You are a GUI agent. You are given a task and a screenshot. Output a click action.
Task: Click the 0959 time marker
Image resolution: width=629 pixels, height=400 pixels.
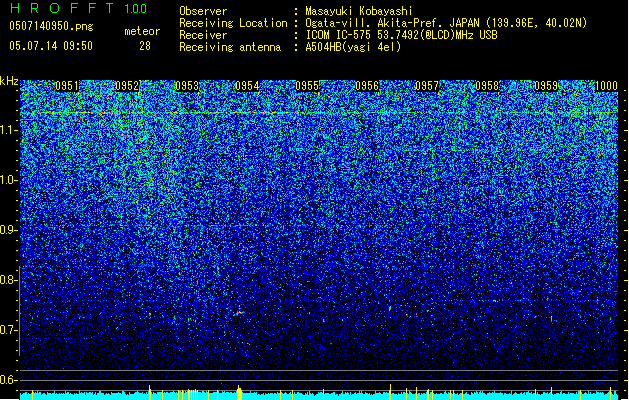tap(546, 86)
